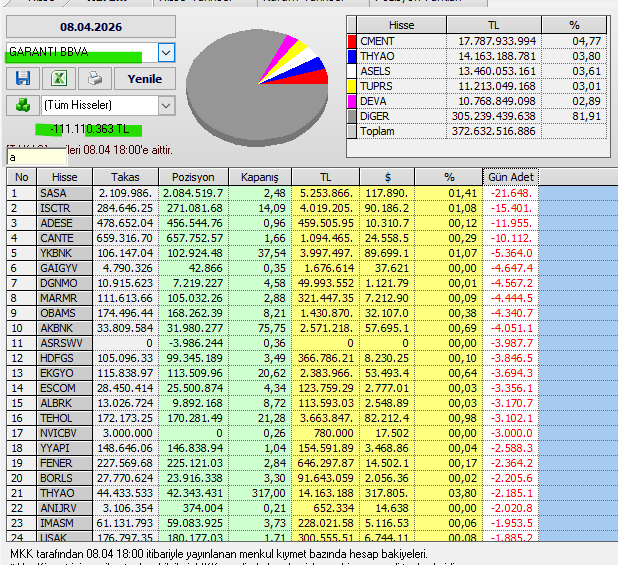
Task: Expand the (Tüm Hisseler) stock filter dropdown
Action: pyautogui.click(x=166, y=106)
